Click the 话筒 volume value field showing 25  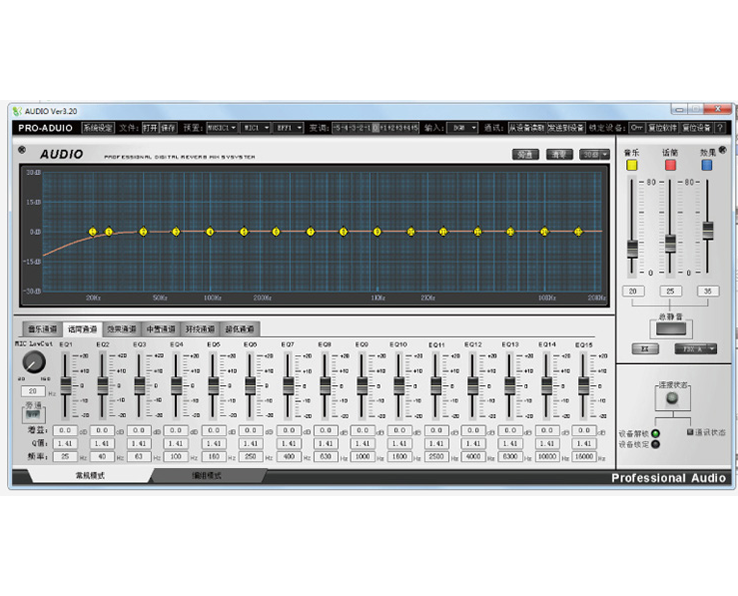pos(670,291)
